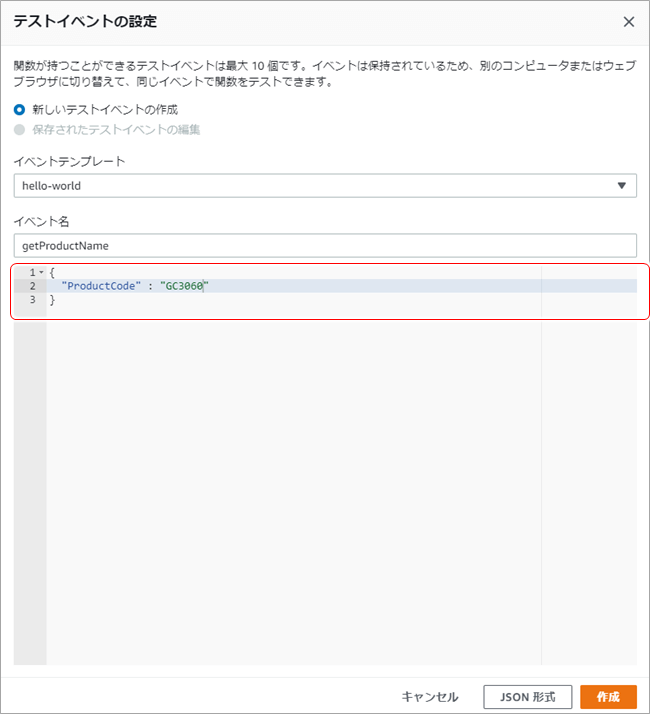The height and width of the screenshot is (714, 656).
Task: Click the イベントテンプレート label
Action: [69, 161]
